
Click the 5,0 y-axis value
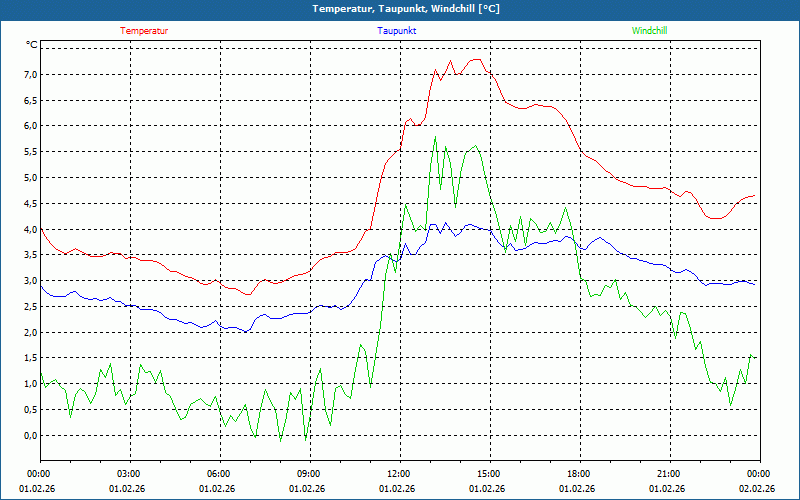click(29, 178)
